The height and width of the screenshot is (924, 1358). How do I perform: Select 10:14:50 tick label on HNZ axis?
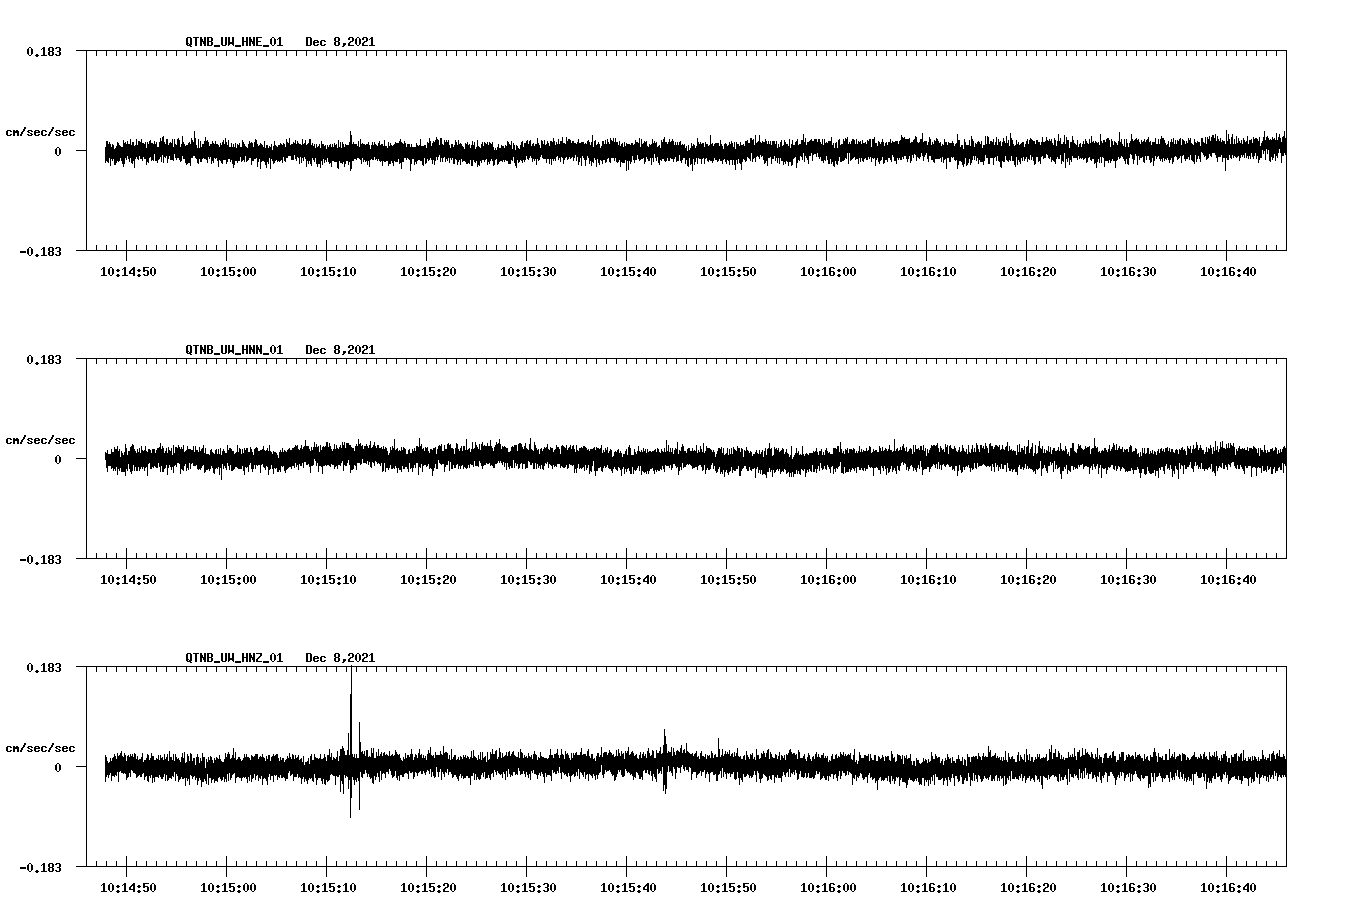tap(128, 888)
